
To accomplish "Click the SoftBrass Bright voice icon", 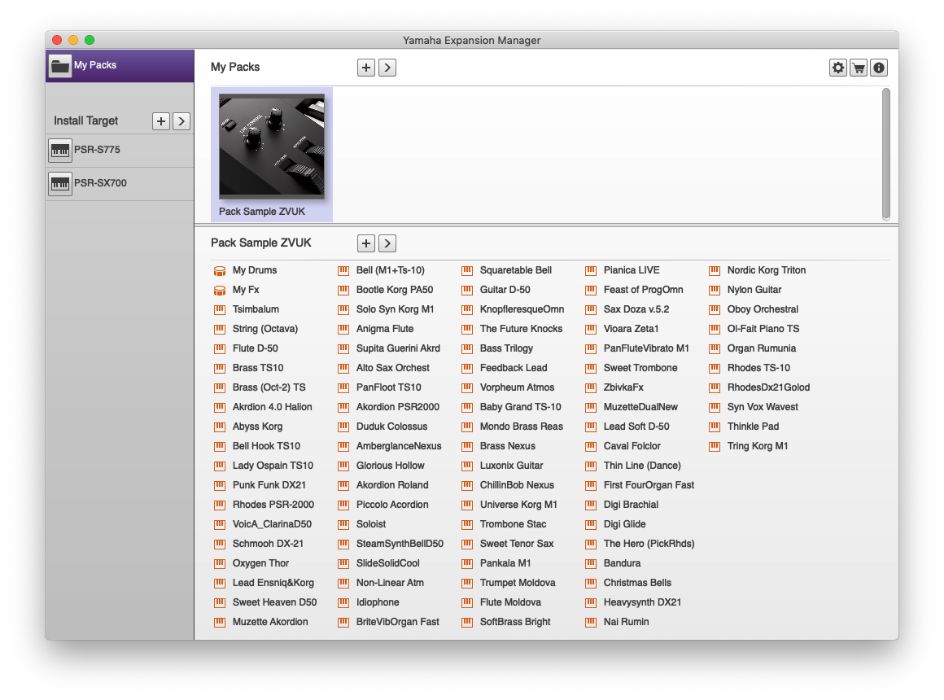I will pyautogui.click(x=467, y=622).
